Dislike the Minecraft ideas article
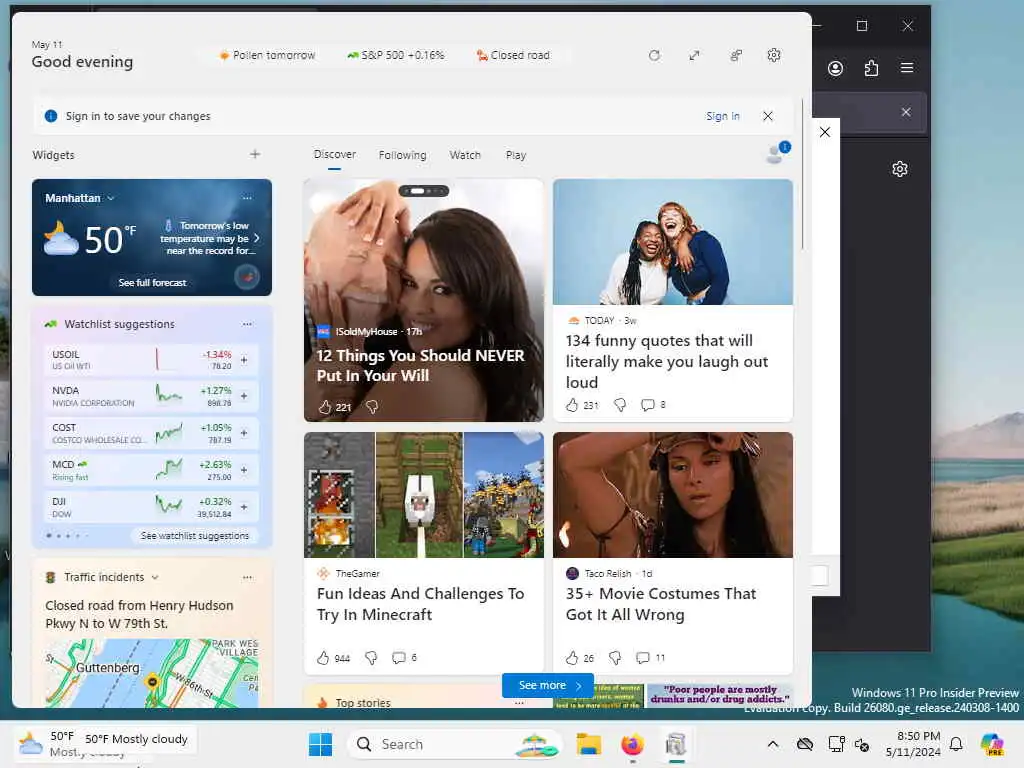 371,658
